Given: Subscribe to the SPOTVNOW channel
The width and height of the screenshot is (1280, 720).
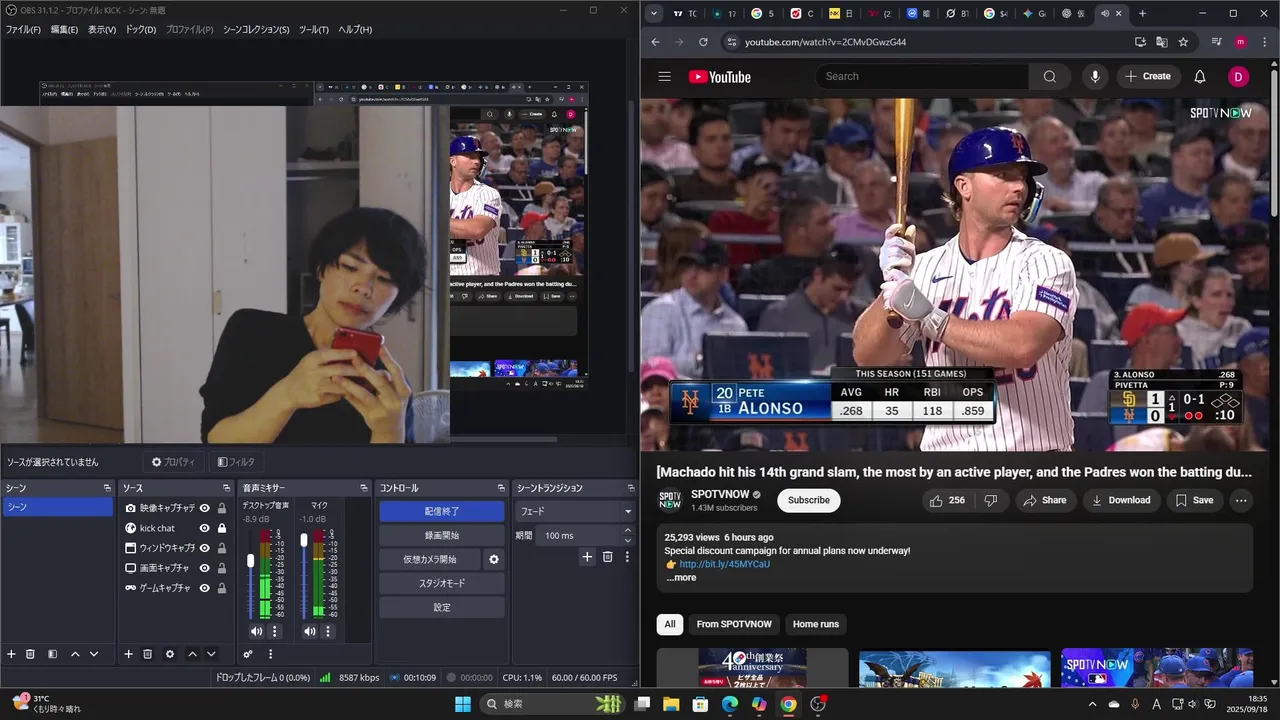Looking at the screenshot, I should 808,500.
